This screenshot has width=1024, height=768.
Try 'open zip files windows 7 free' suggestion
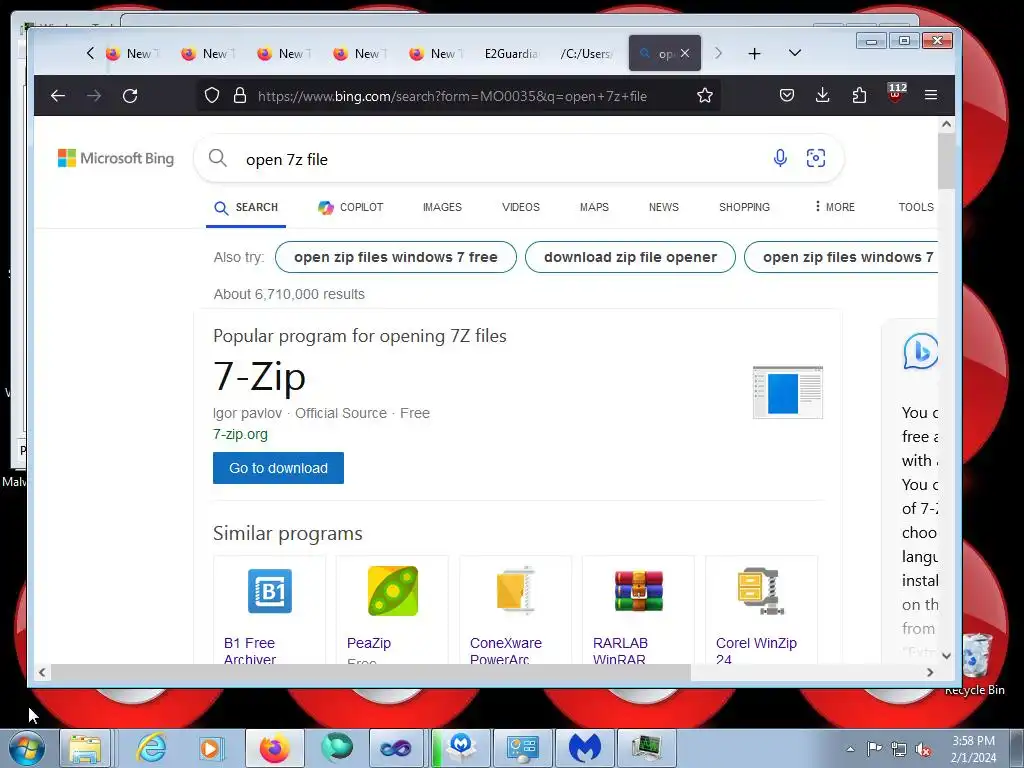pos(396,257)
